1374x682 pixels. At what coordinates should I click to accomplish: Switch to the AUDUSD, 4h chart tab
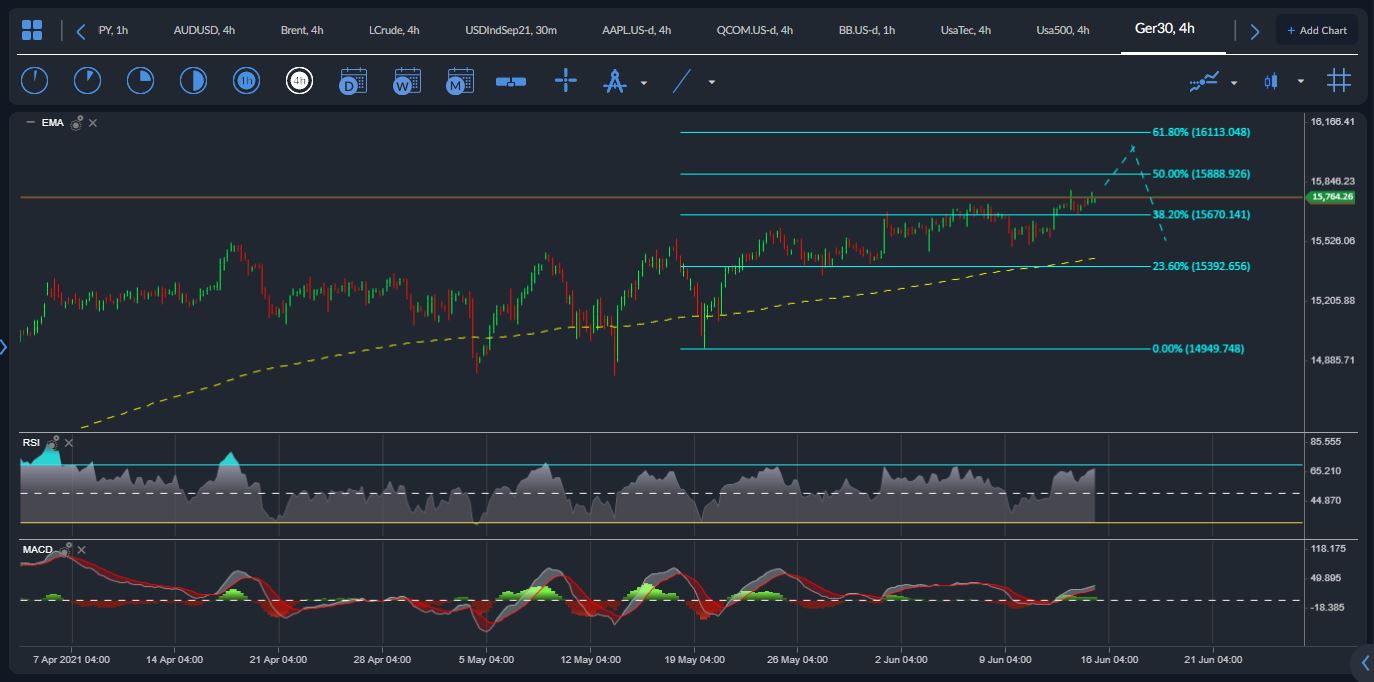point(204,30)
